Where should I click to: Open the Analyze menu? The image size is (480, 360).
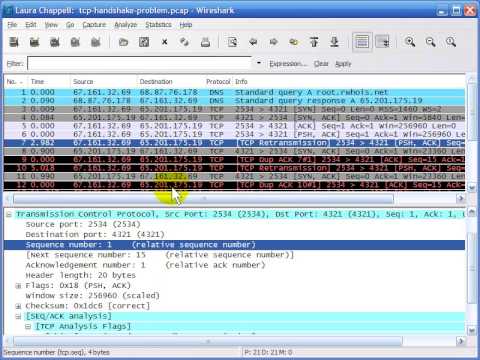point(126,25)
